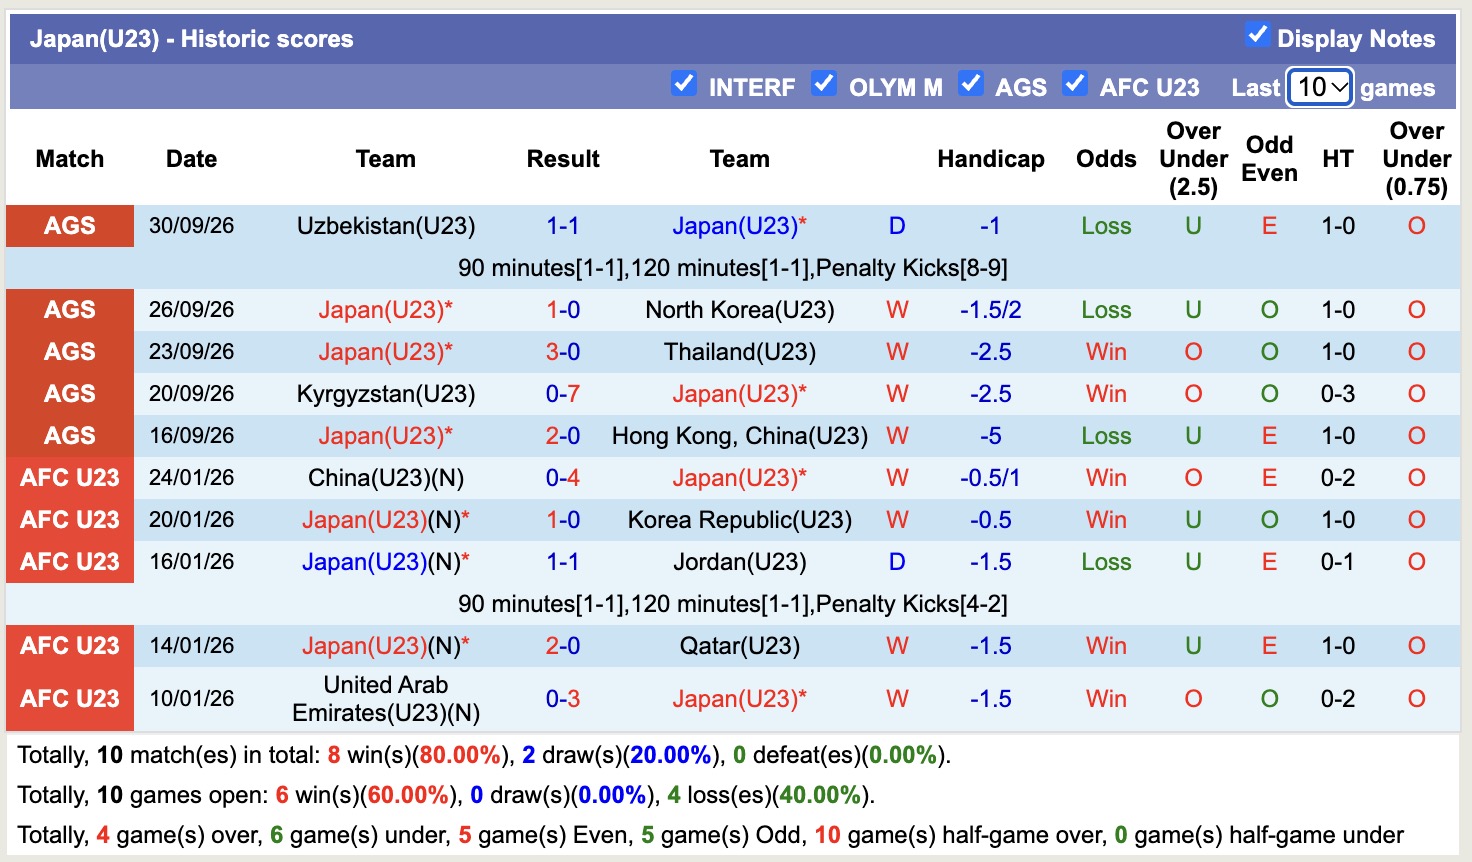Open the 2-0 result against Qatar(U23)
Viewport: 1472px width, 862px height.
[x=563, y=646]
